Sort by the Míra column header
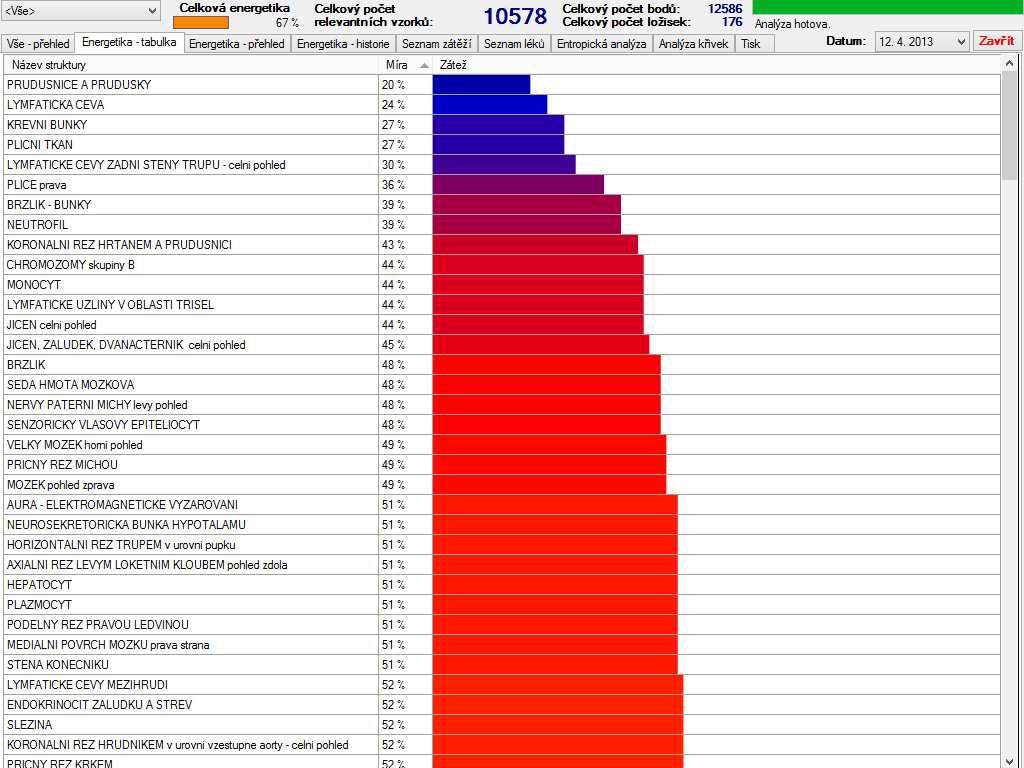 coord(405,65)
